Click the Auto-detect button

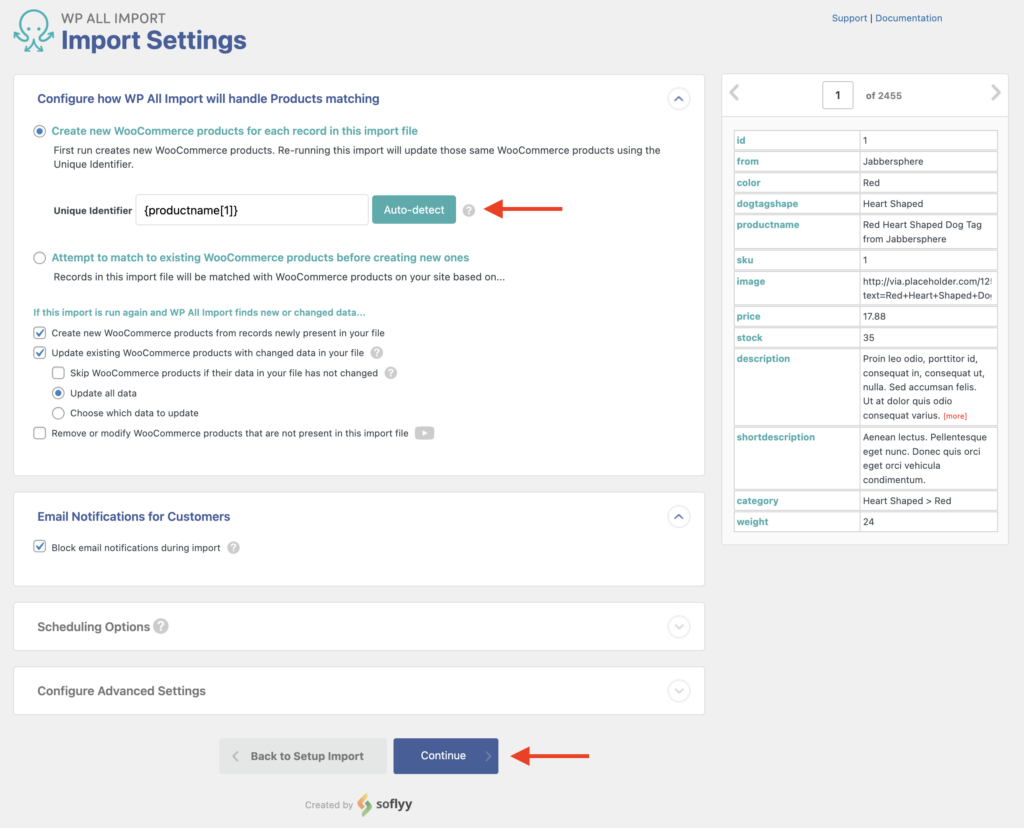413,209
